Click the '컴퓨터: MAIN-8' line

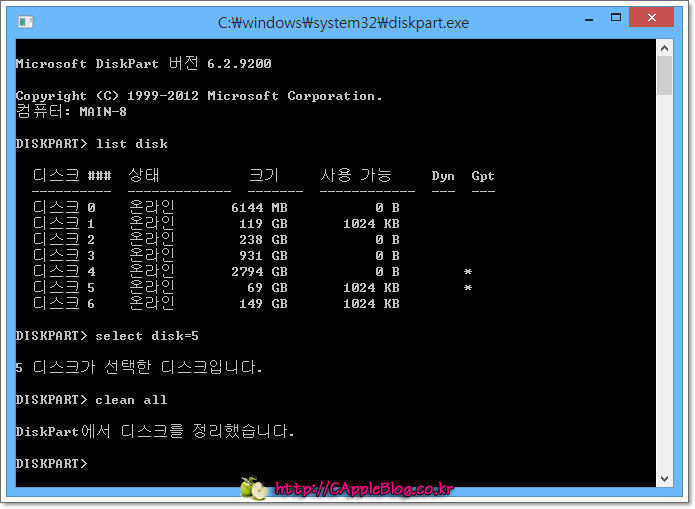coord(71,111)
